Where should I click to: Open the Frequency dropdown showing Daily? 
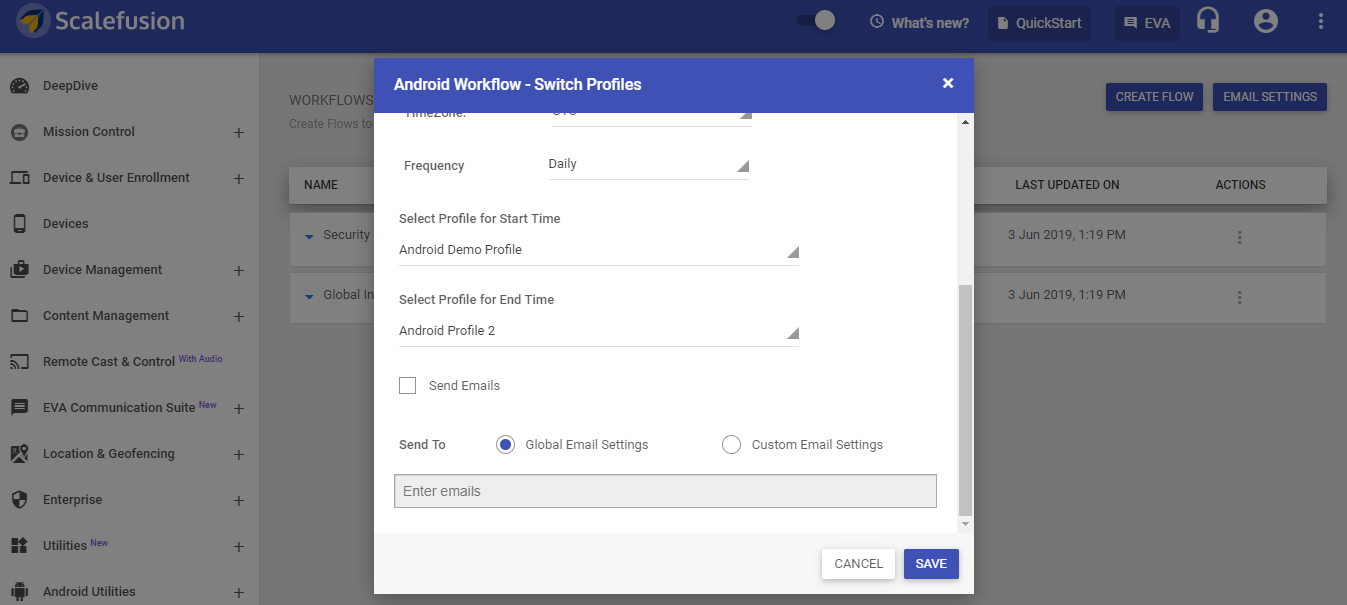tap(649, 165)
